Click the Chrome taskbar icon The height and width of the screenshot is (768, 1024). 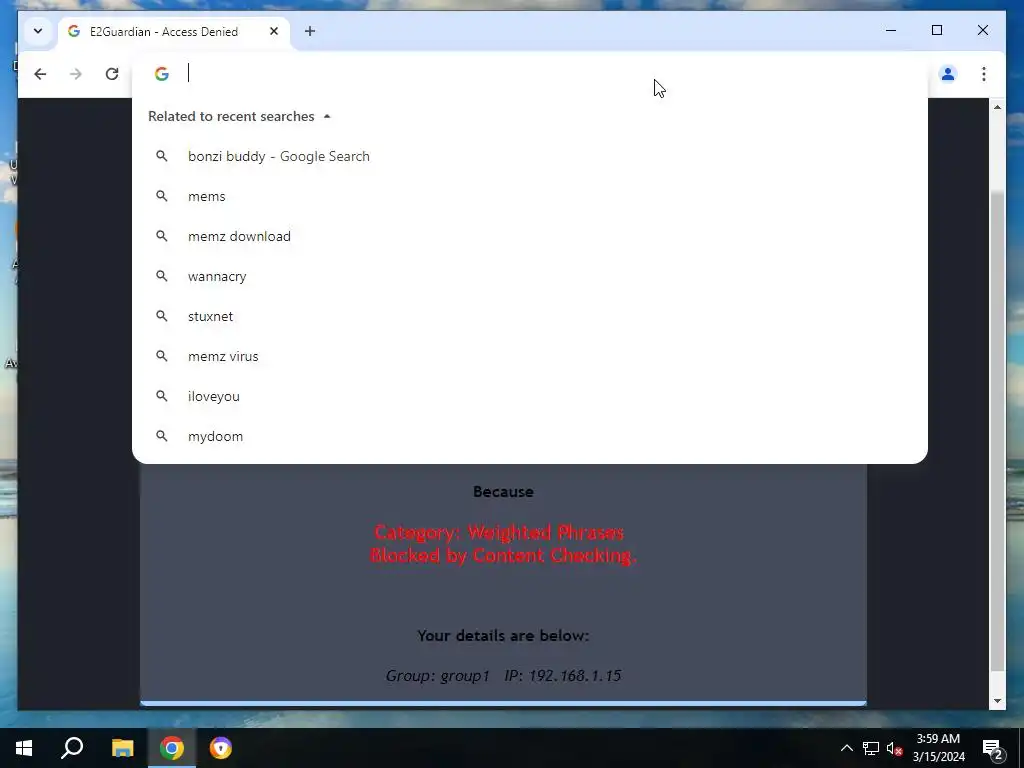pos(172,748)
